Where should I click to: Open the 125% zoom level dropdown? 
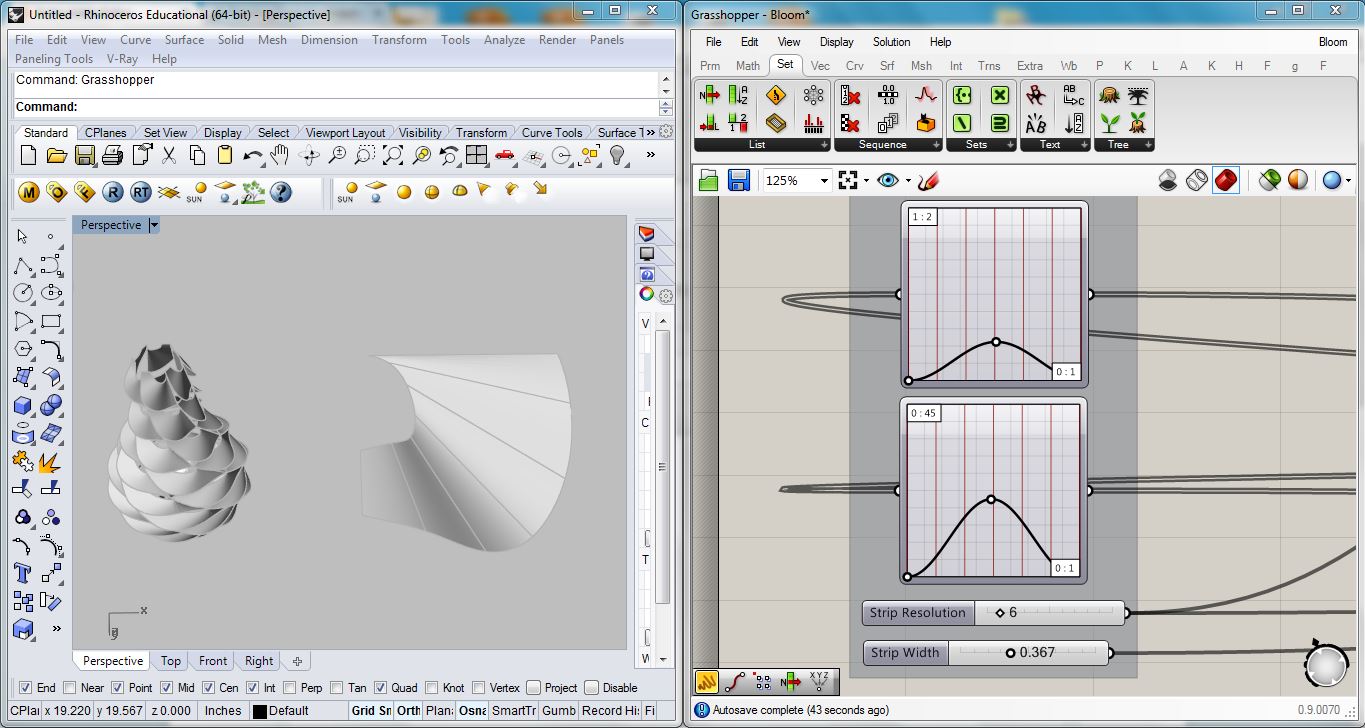824,181
